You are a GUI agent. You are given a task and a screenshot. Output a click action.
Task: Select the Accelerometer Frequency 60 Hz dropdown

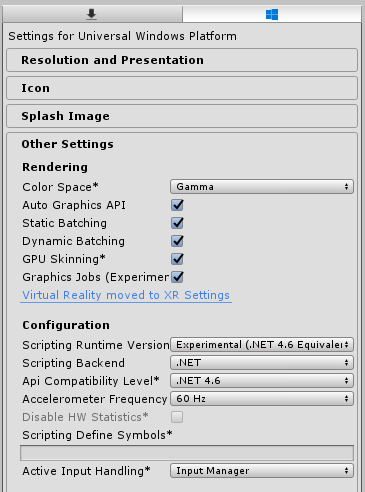pos(262,399)
